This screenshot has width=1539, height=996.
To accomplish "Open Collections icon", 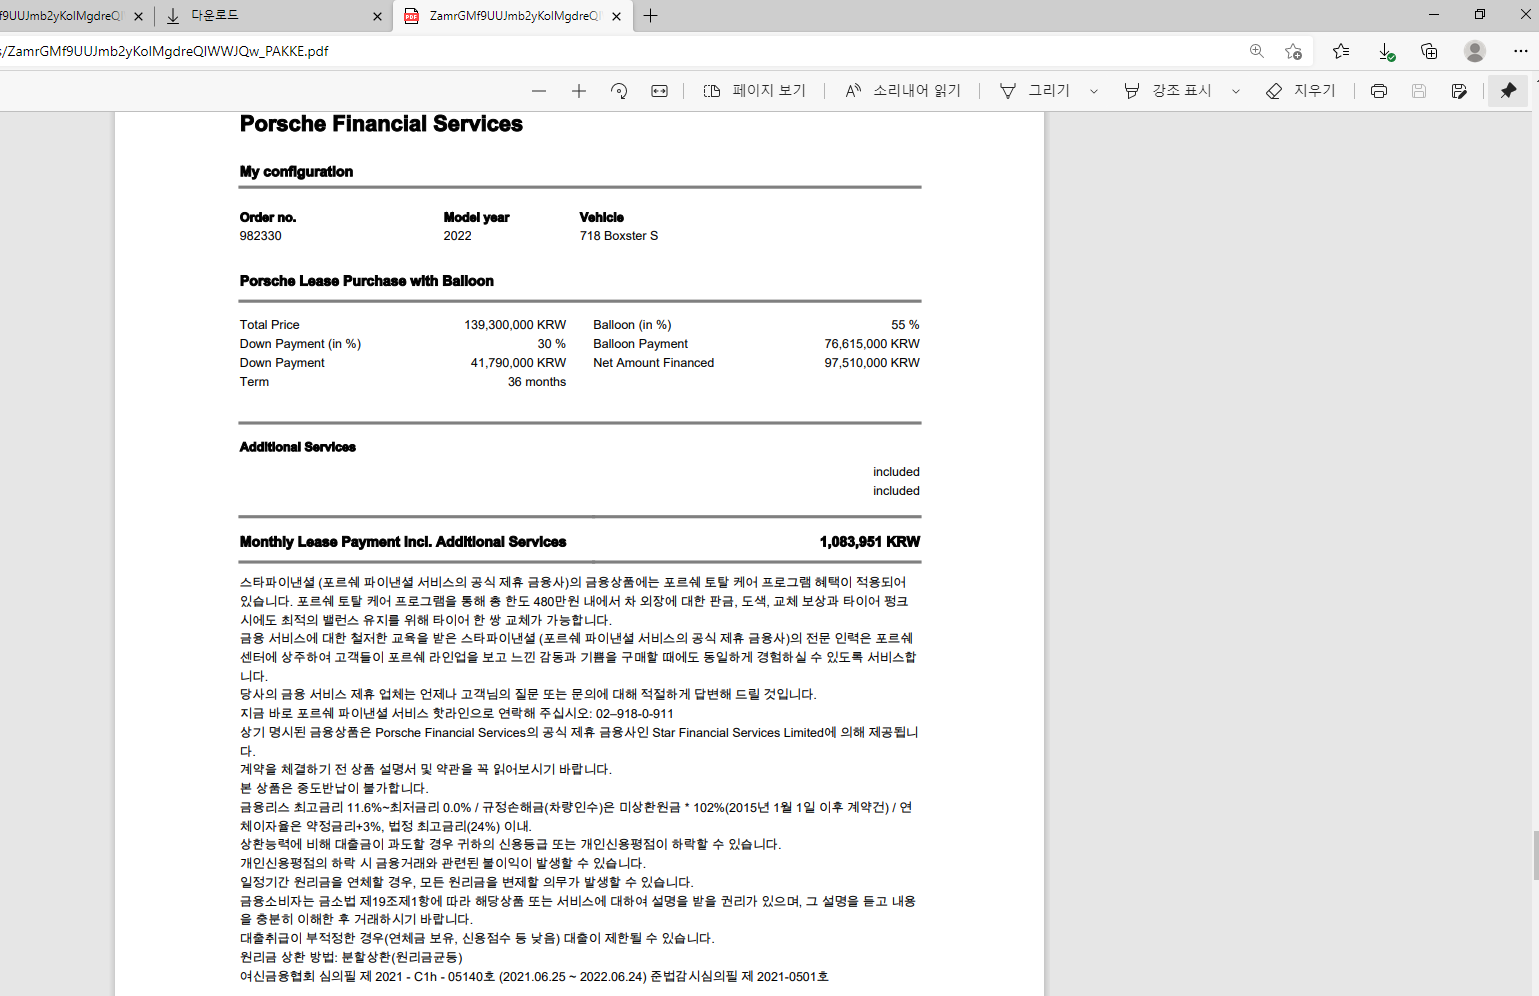I will 1429,51.
